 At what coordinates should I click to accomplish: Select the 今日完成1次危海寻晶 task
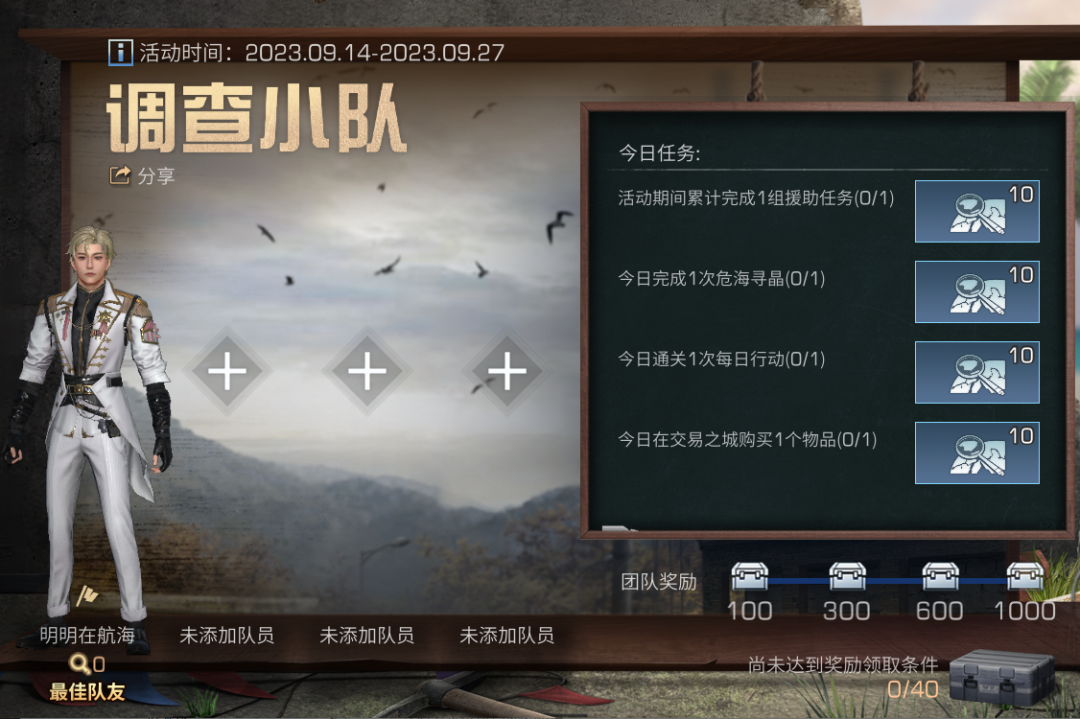721,279
